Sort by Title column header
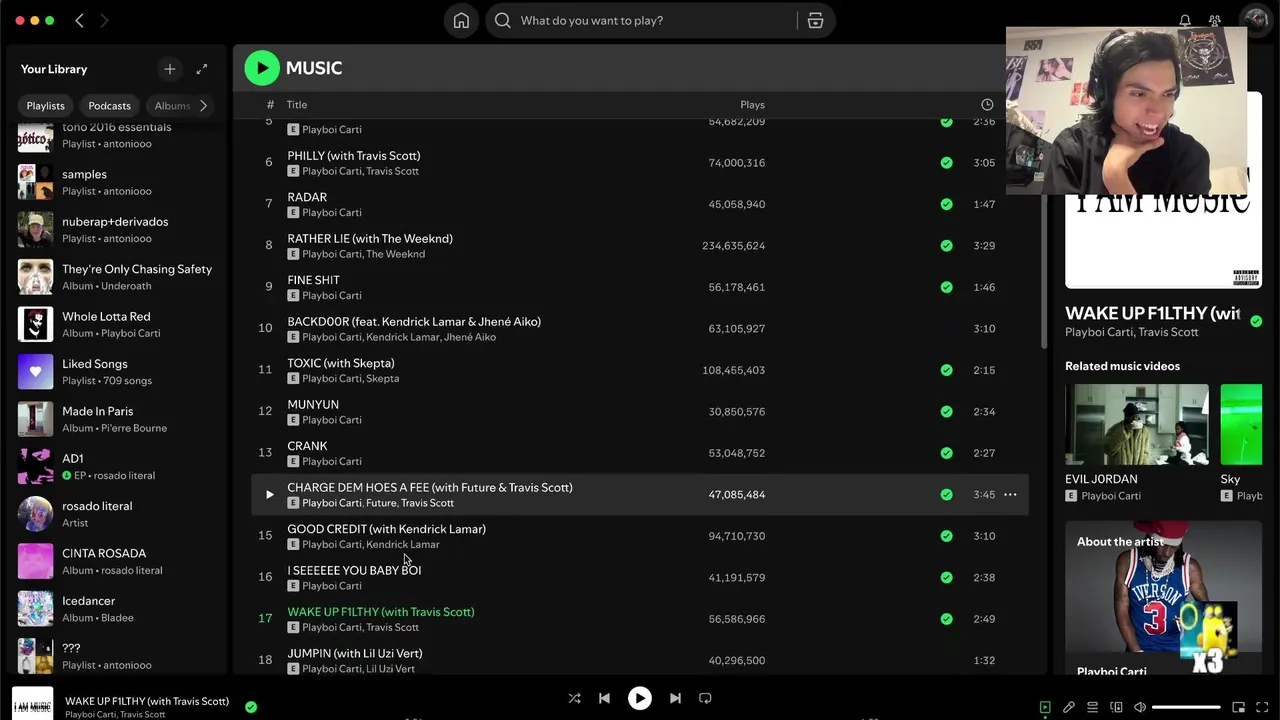The width and height of the screenshot is (1280, 720). (297, 104)
